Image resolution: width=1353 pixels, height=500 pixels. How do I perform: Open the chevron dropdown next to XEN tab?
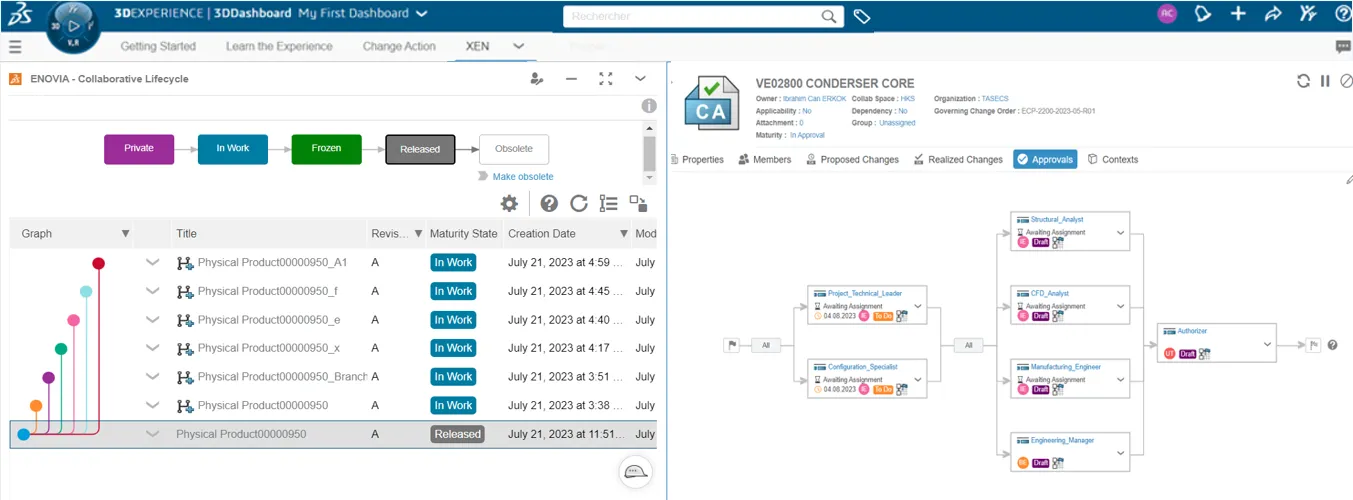518,46
